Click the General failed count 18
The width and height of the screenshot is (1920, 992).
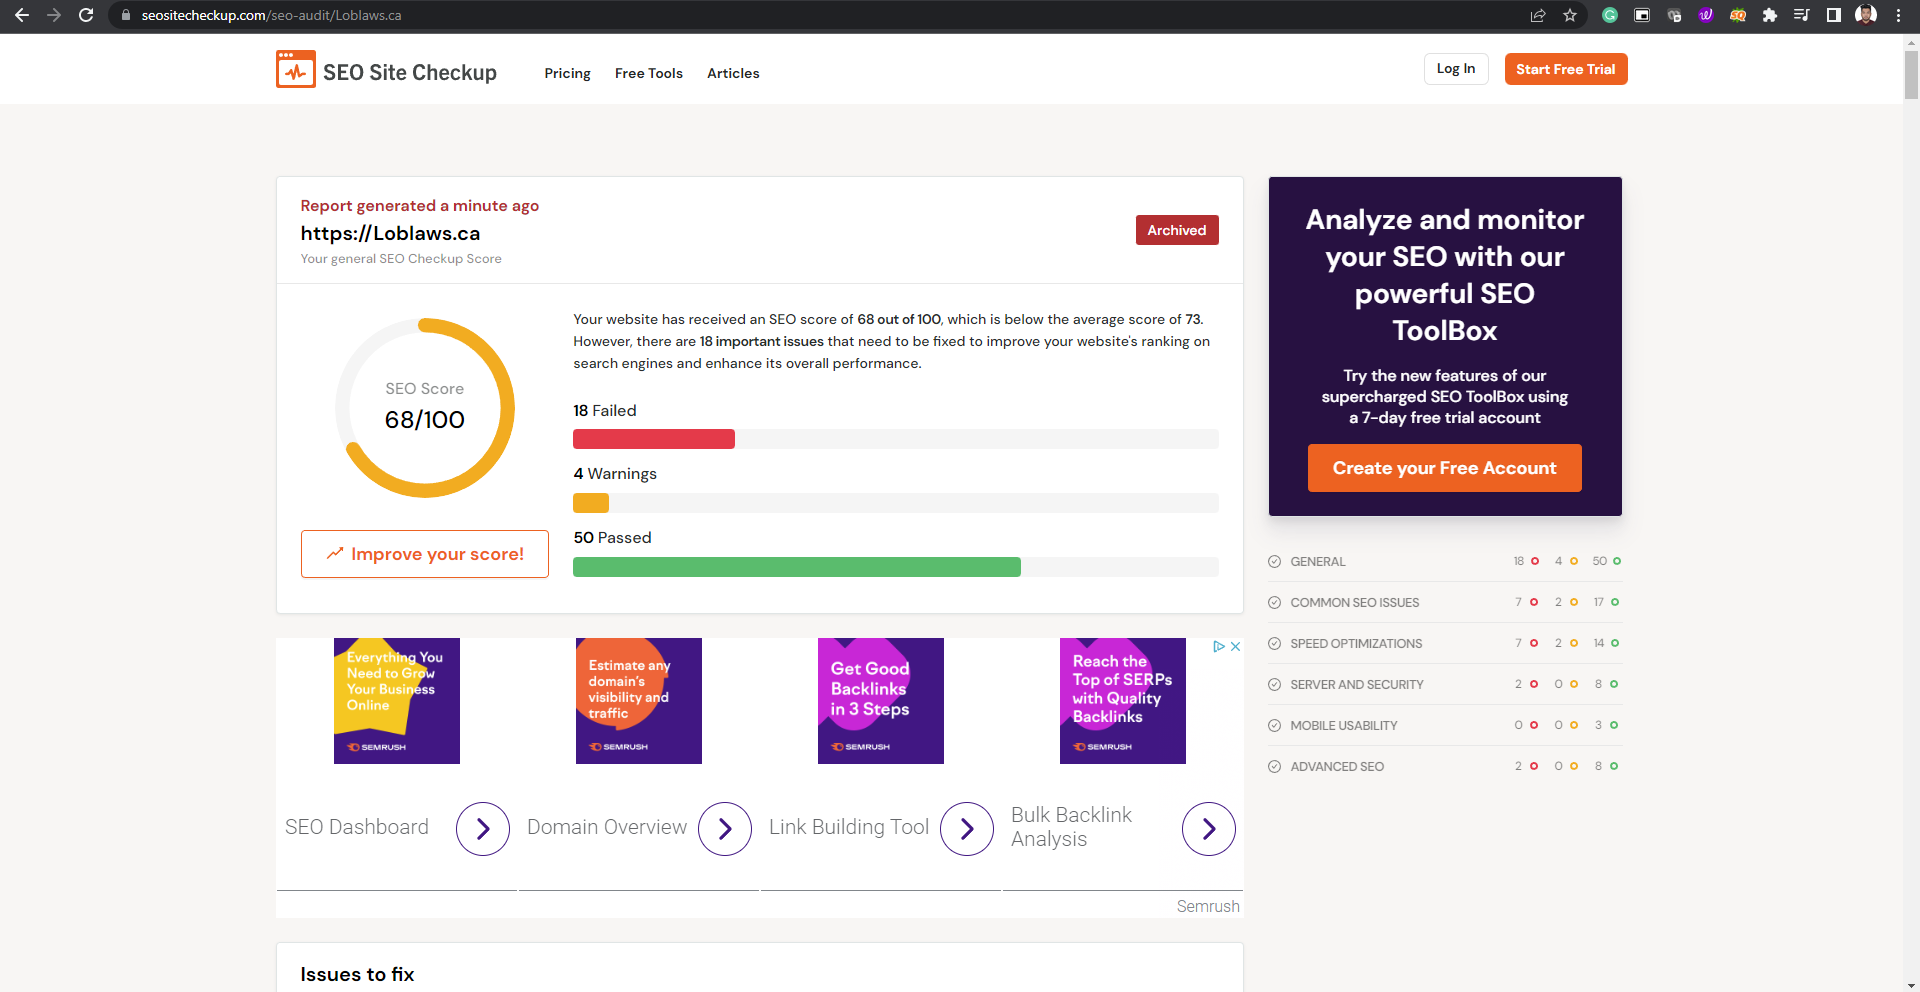(x=1518, y=561)
